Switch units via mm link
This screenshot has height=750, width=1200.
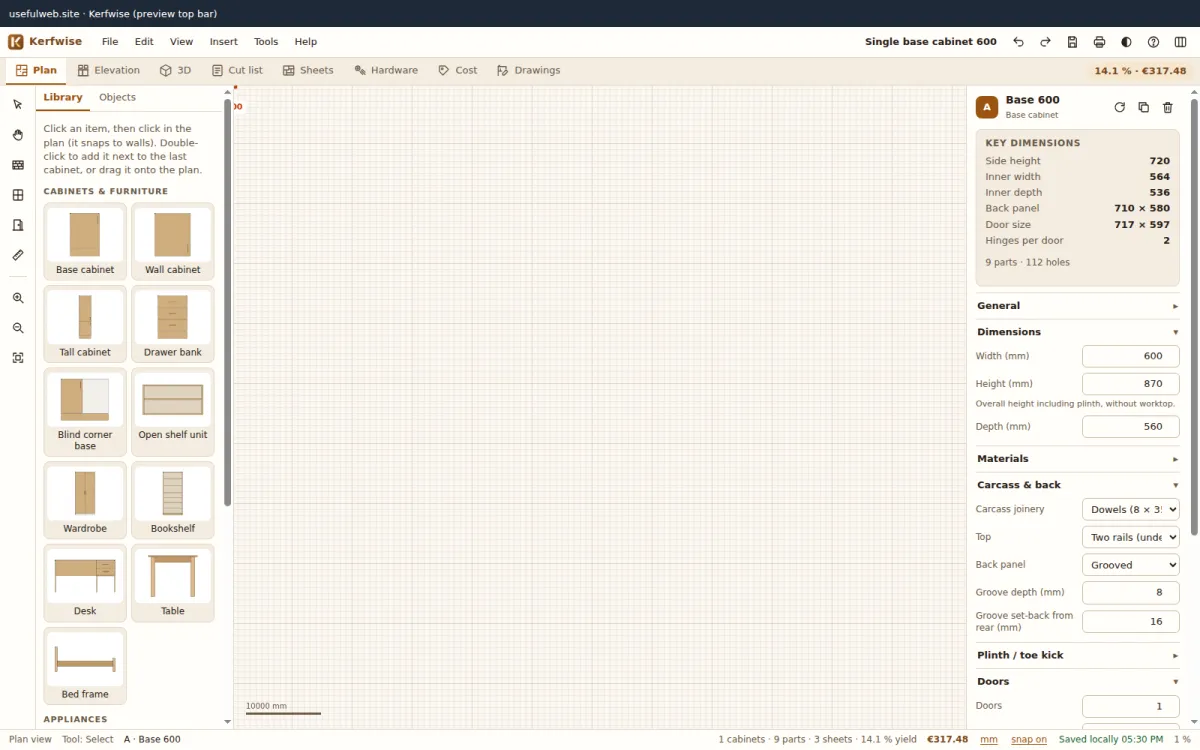pyautogui.click(x=988, y=740)
